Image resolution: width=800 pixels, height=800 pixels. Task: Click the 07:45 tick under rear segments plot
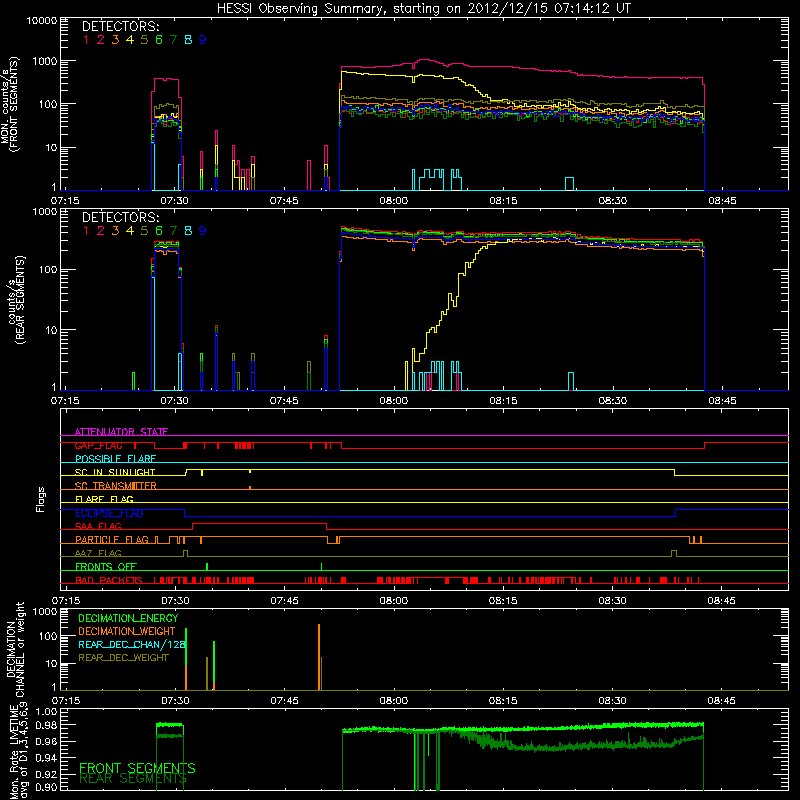tap(284, 401)
